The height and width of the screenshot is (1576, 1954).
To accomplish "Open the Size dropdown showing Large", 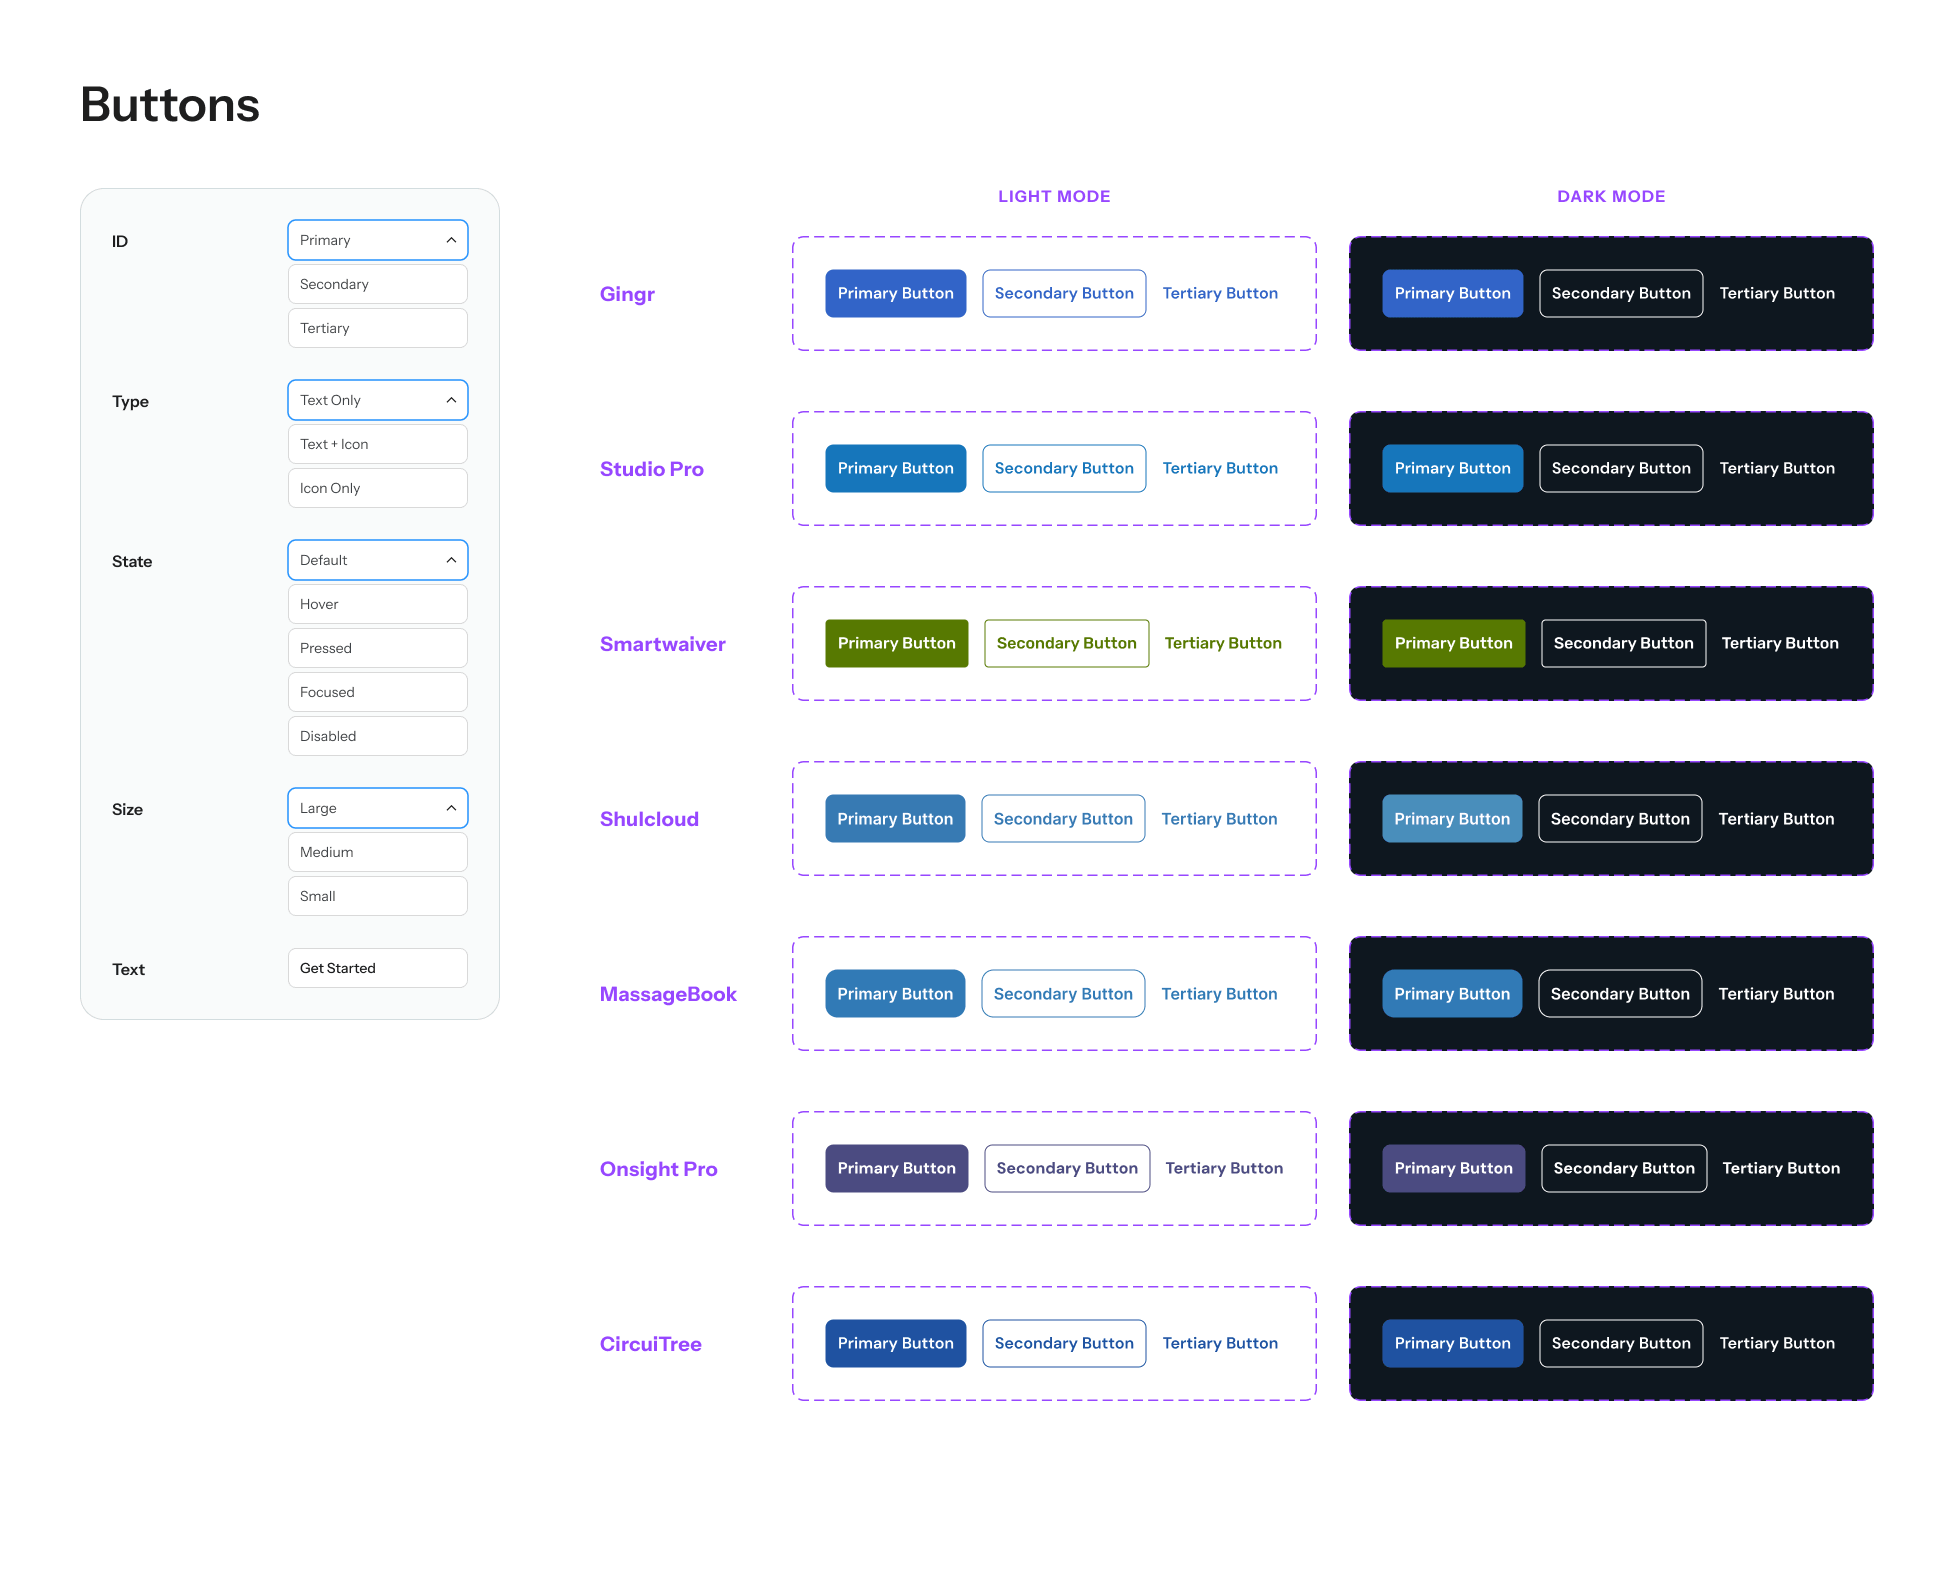I will click(x=378, y=808).
